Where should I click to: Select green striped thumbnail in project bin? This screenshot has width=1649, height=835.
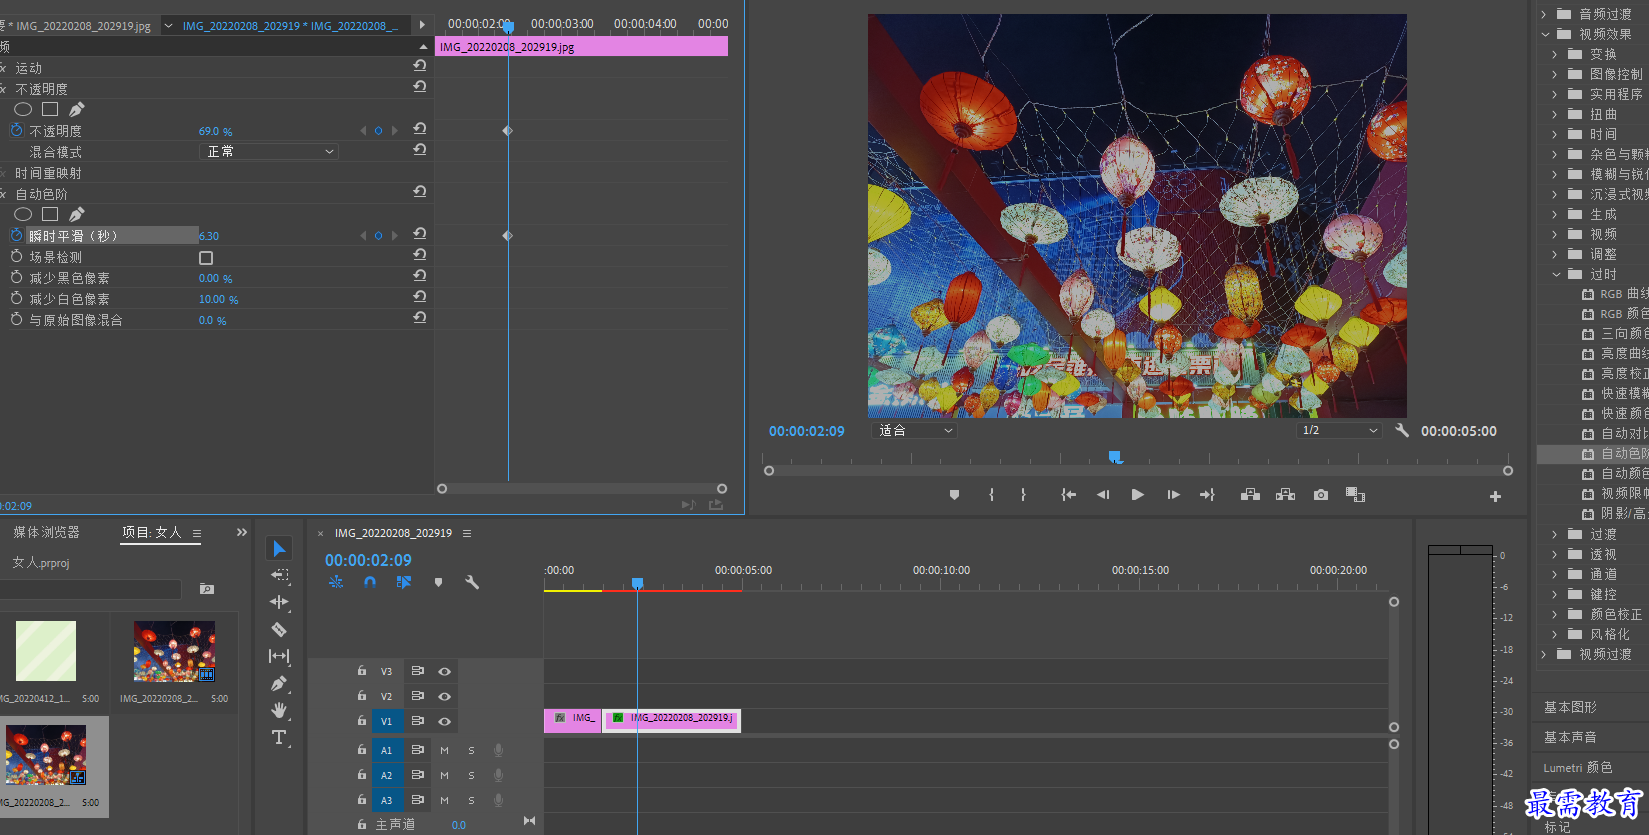(46, 651)
